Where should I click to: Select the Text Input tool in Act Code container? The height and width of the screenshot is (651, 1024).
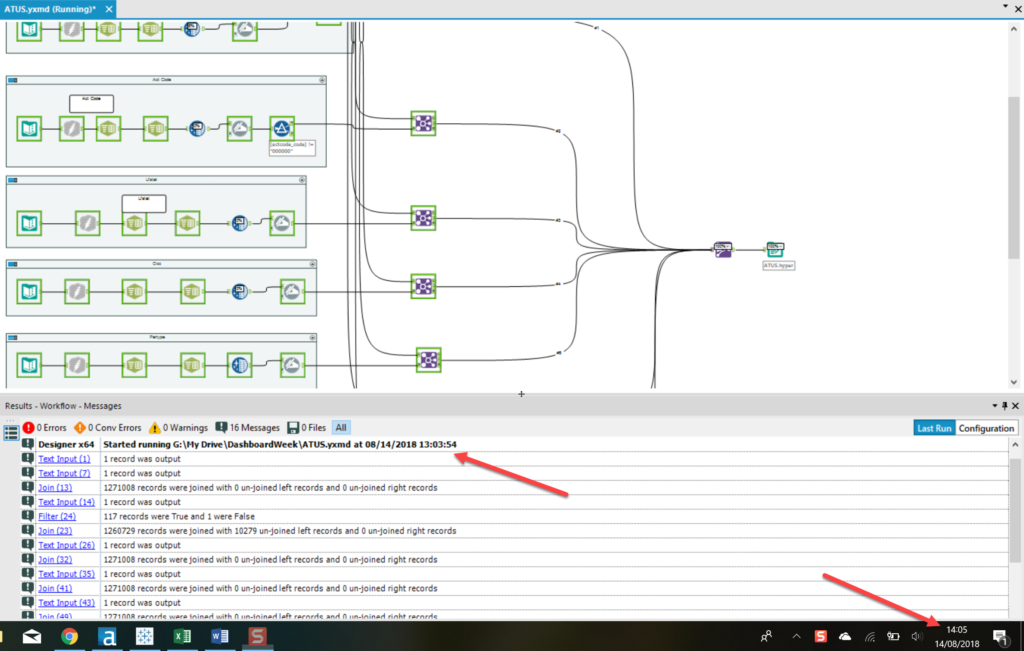coord(29,129)
